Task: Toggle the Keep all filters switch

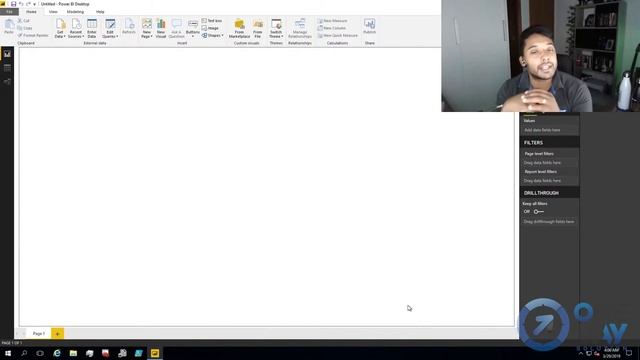Action: [x=538, y=211]
